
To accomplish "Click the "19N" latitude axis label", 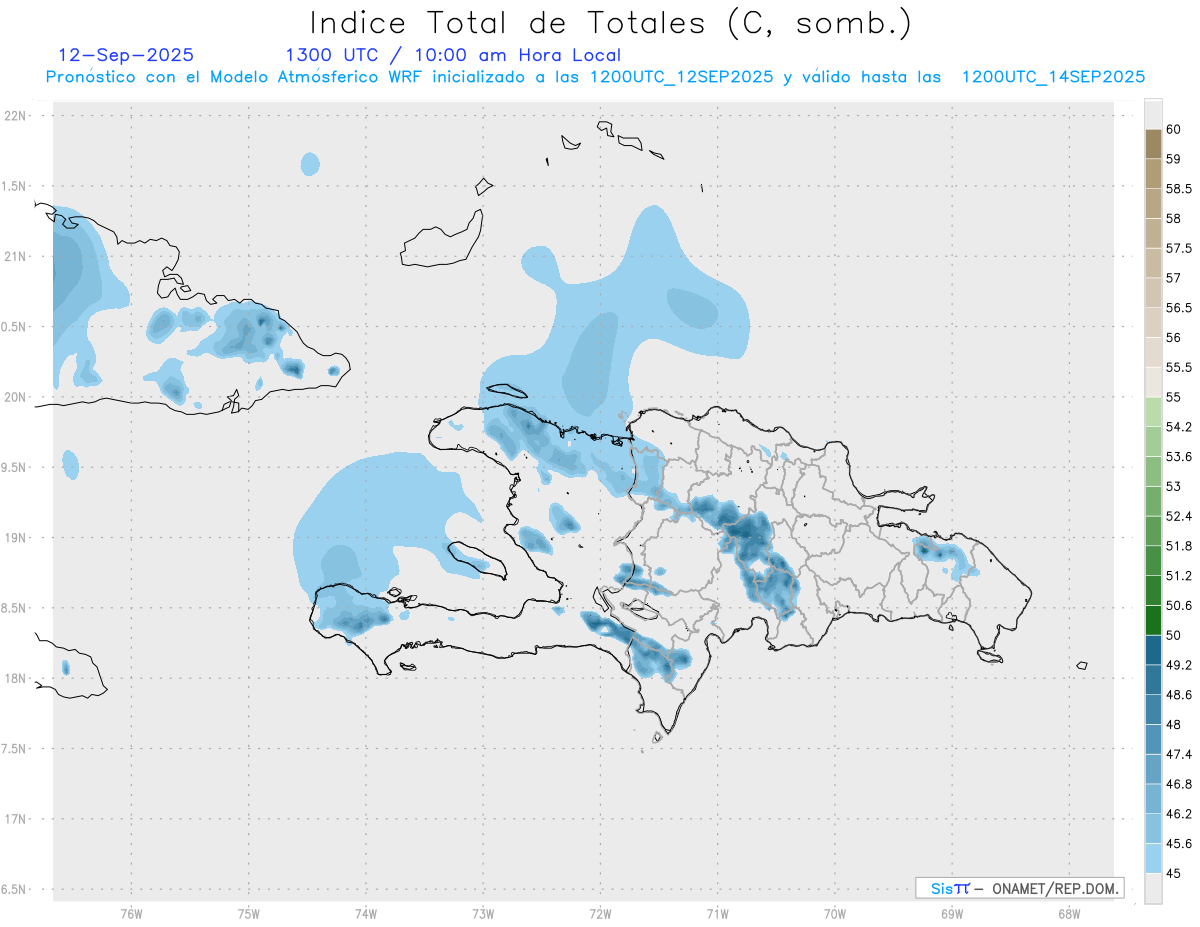I will click(x=17, y=537).
